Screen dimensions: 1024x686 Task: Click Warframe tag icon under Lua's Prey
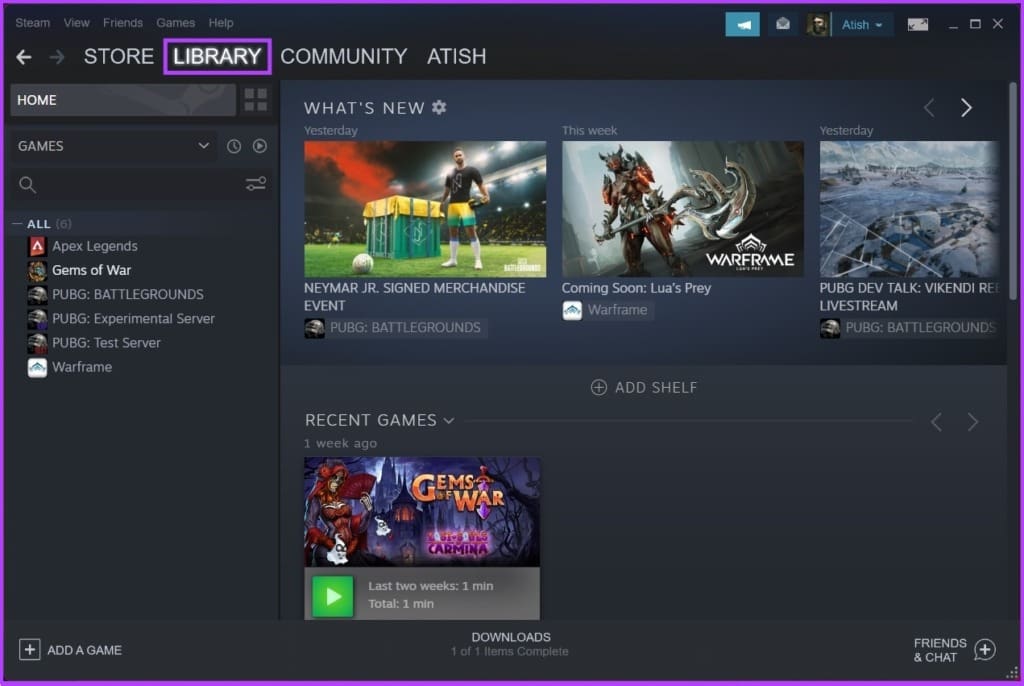pyautogui.click(x=572, y=310)
